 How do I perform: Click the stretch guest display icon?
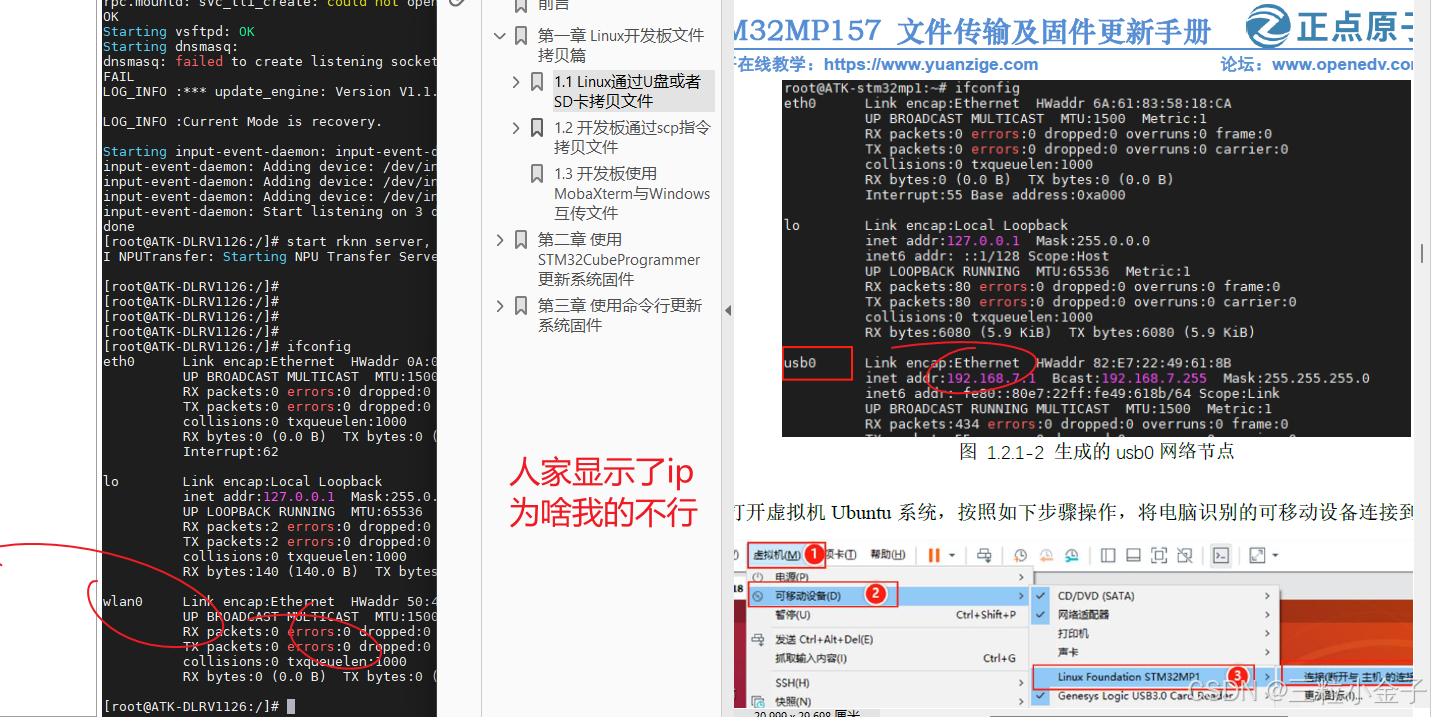click(1257, 555)
